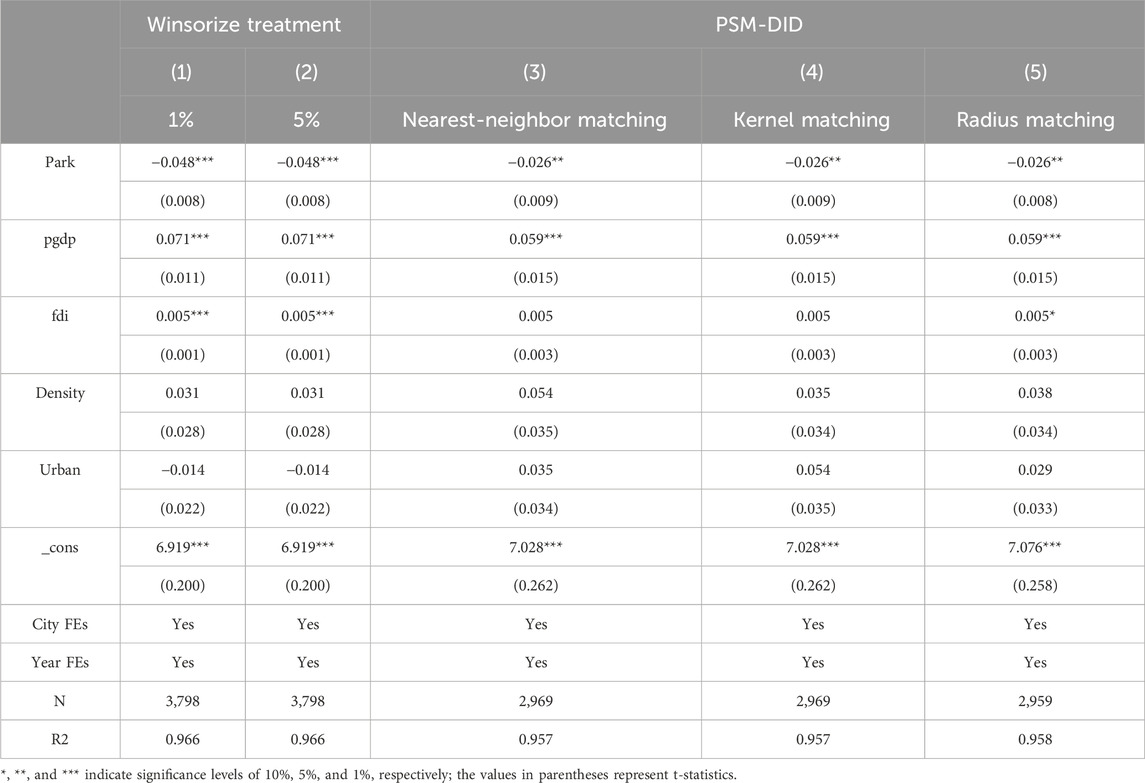Click the 7.076*** constant value
Image resolution: width=1145 pixels, height=783 pixels.
[1034, 548]
